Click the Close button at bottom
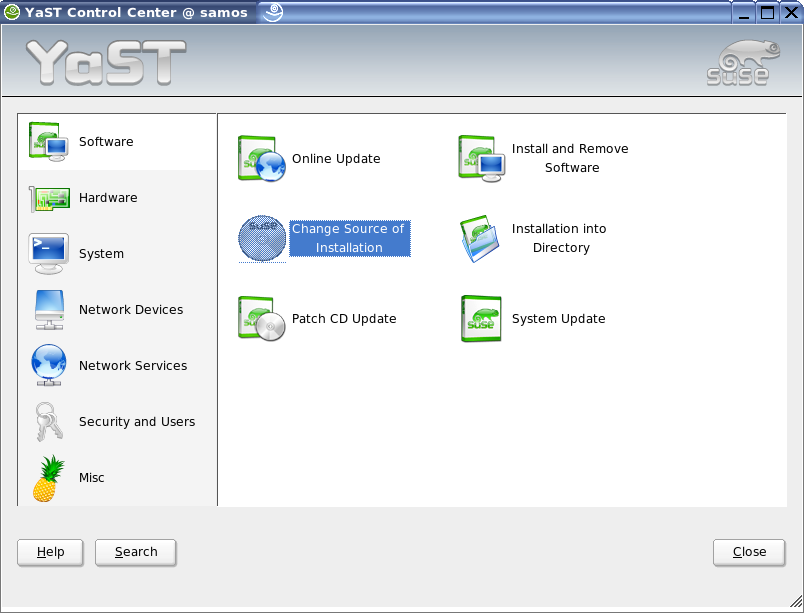804x613 pixels. point(749,553)
